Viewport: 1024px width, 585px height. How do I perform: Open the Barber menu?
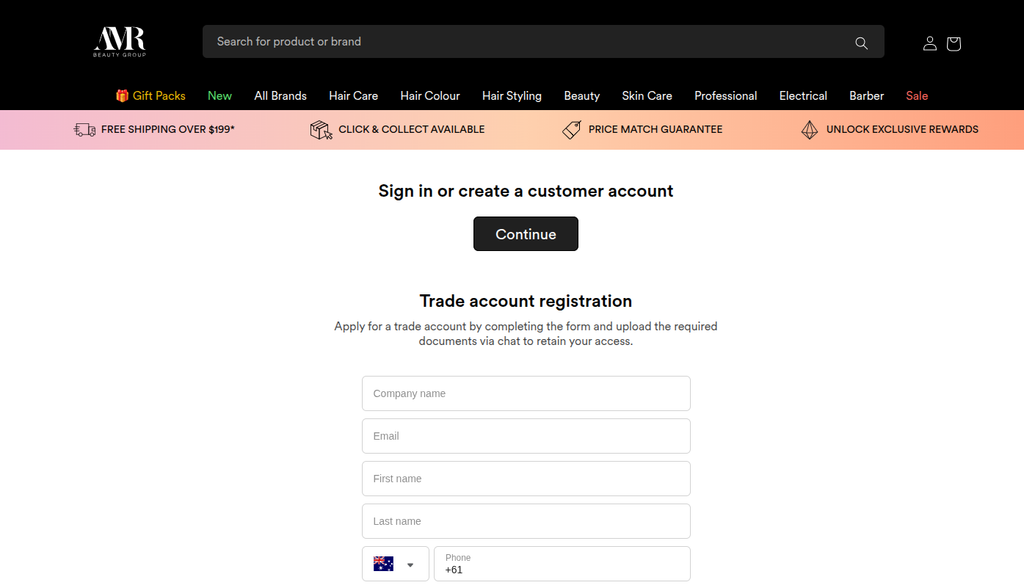coord(867,96)
